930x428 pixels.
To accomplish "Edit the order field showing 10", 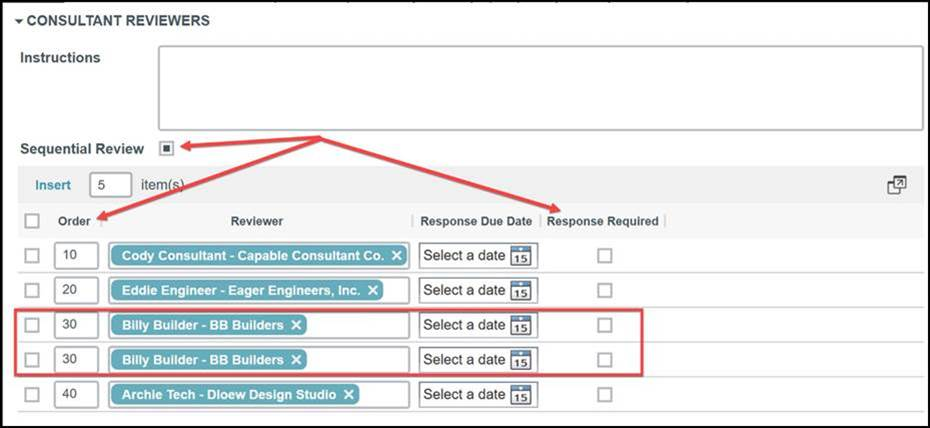I will pyautogui.click(x=76, y=256).
